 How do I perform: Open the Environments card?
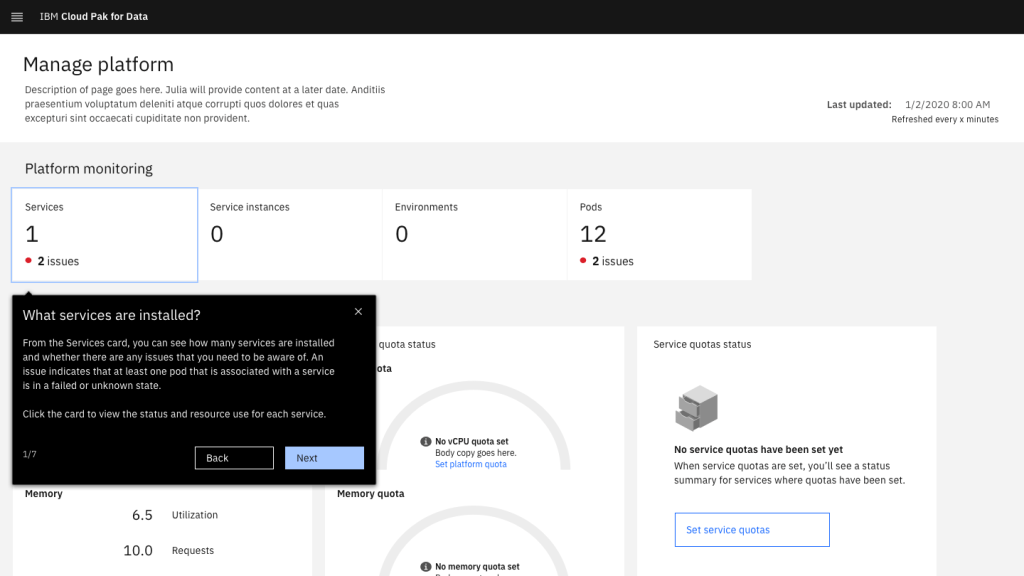point(474,234)
